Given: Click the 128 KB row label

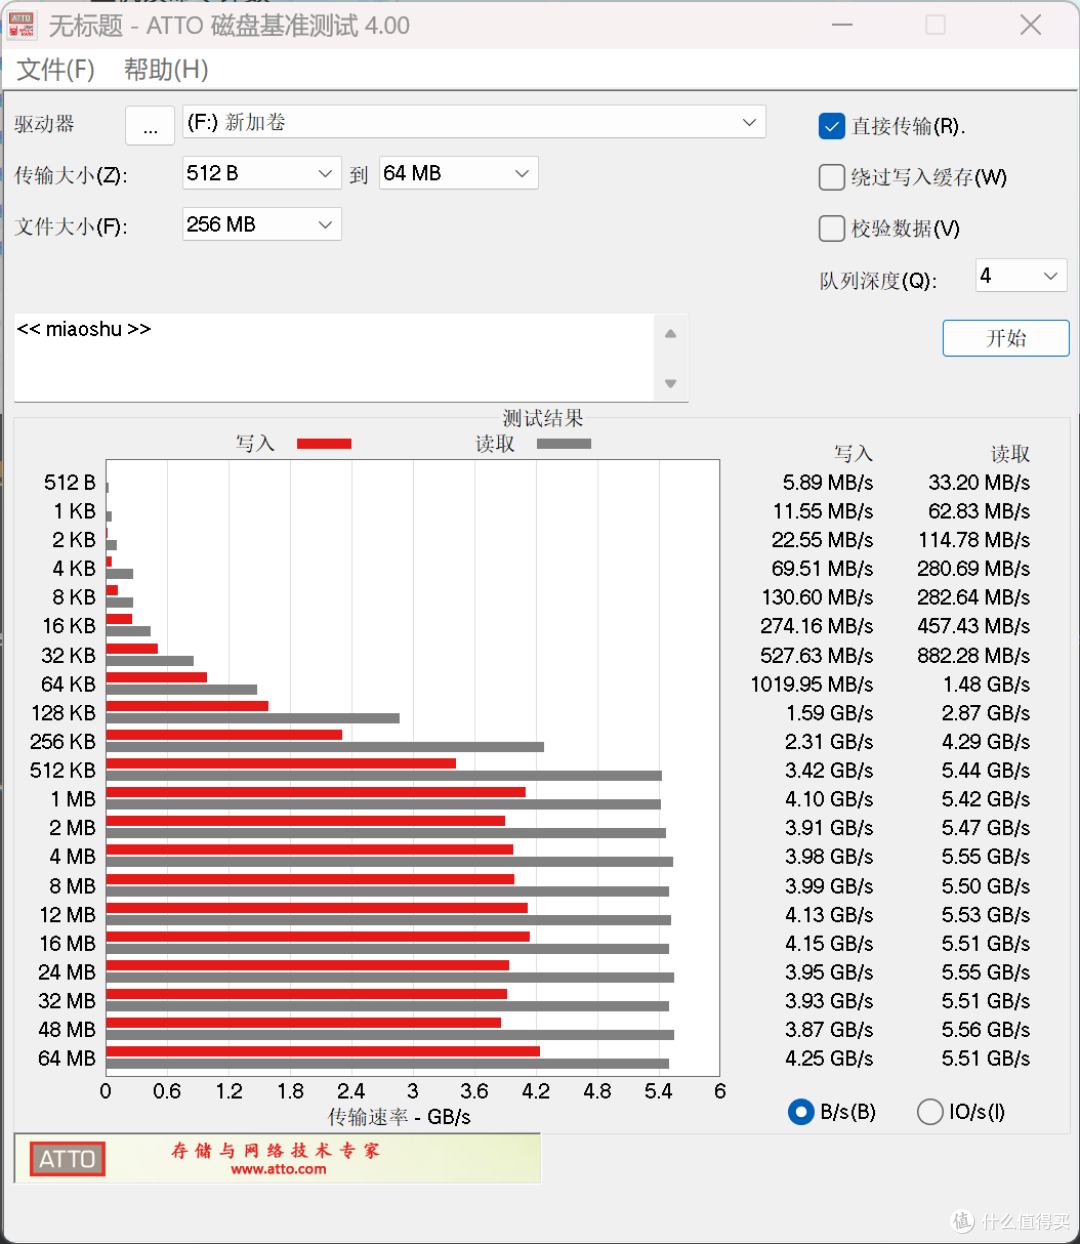Looking at the screenshot, I should pyautogui.click(x=64, y=713).
